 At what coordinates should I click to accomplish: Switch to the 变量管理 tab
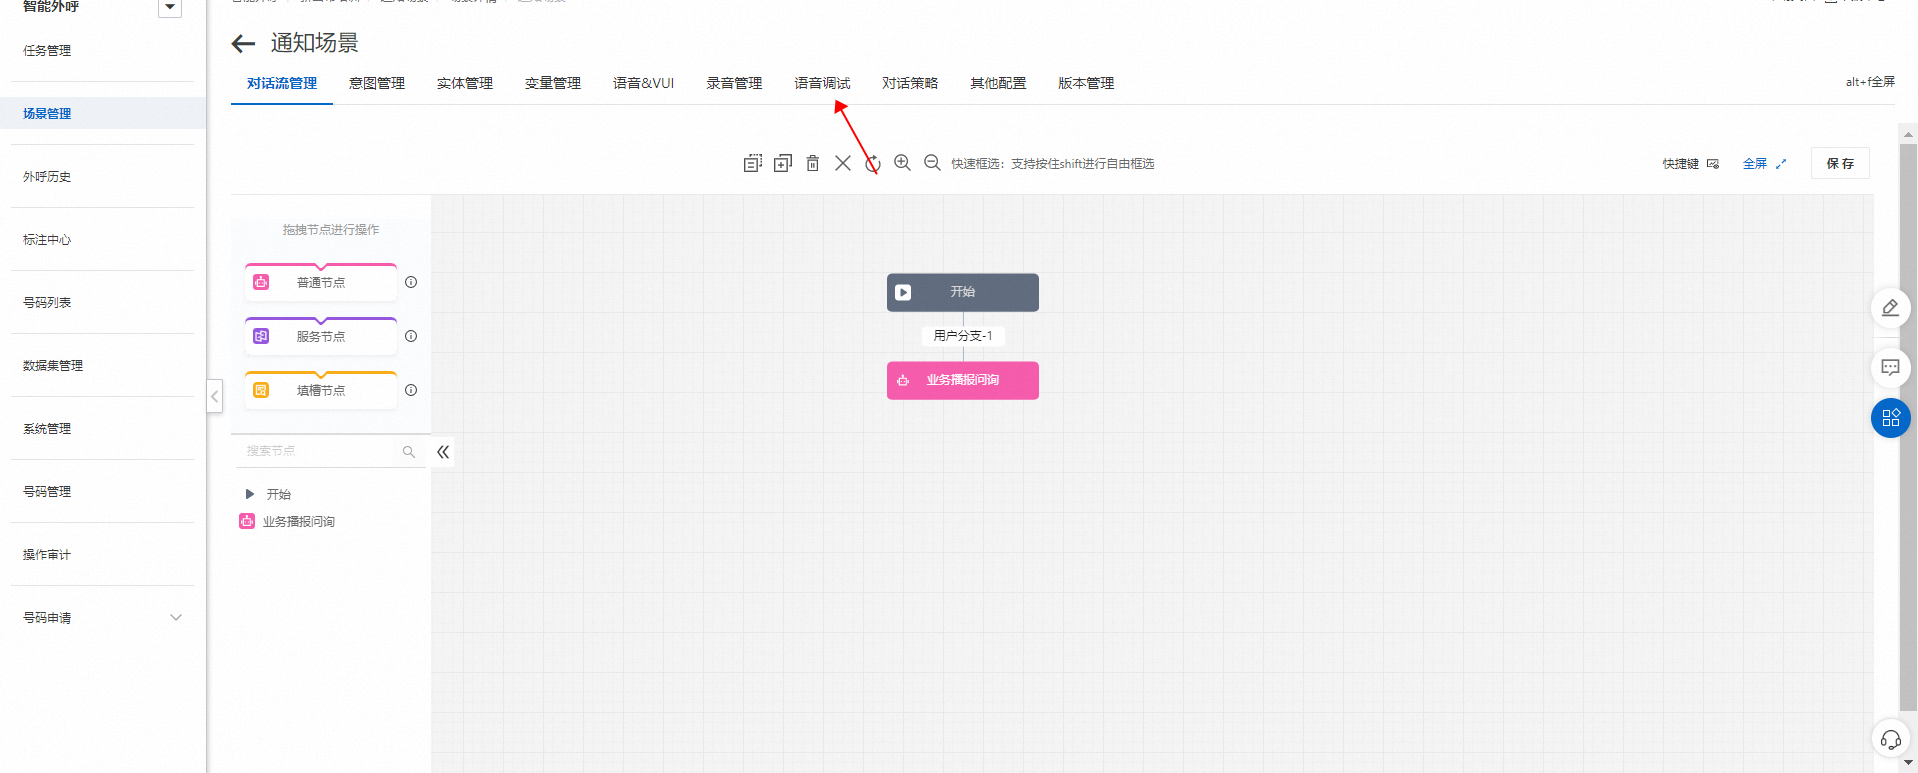pyautogui.click(x=553, y=83)
